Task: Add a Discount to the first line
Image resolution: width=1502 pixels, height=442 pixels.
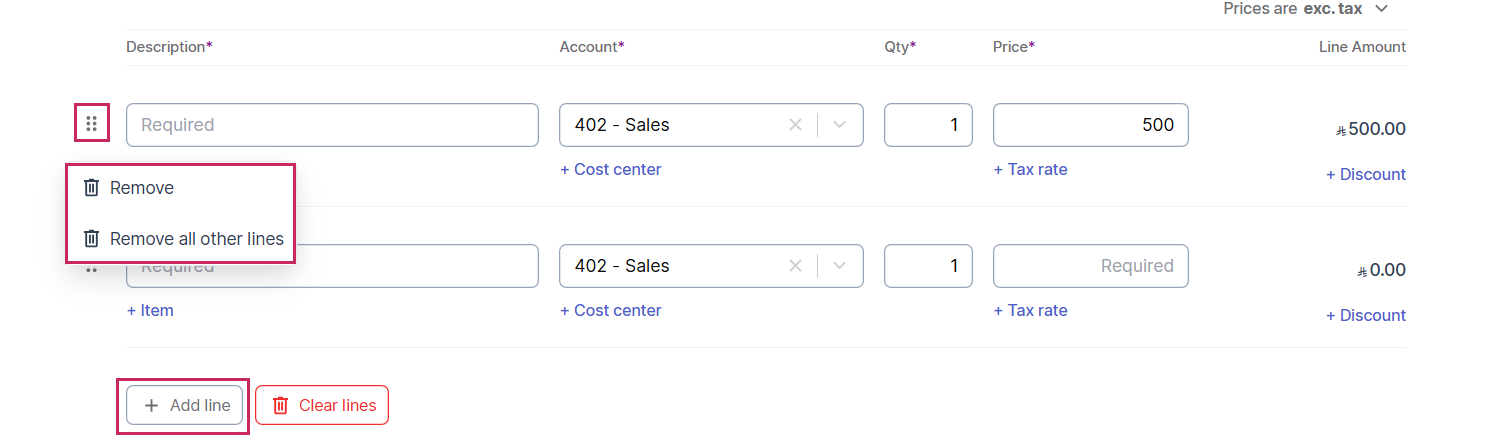Action: coord(1365,175)
